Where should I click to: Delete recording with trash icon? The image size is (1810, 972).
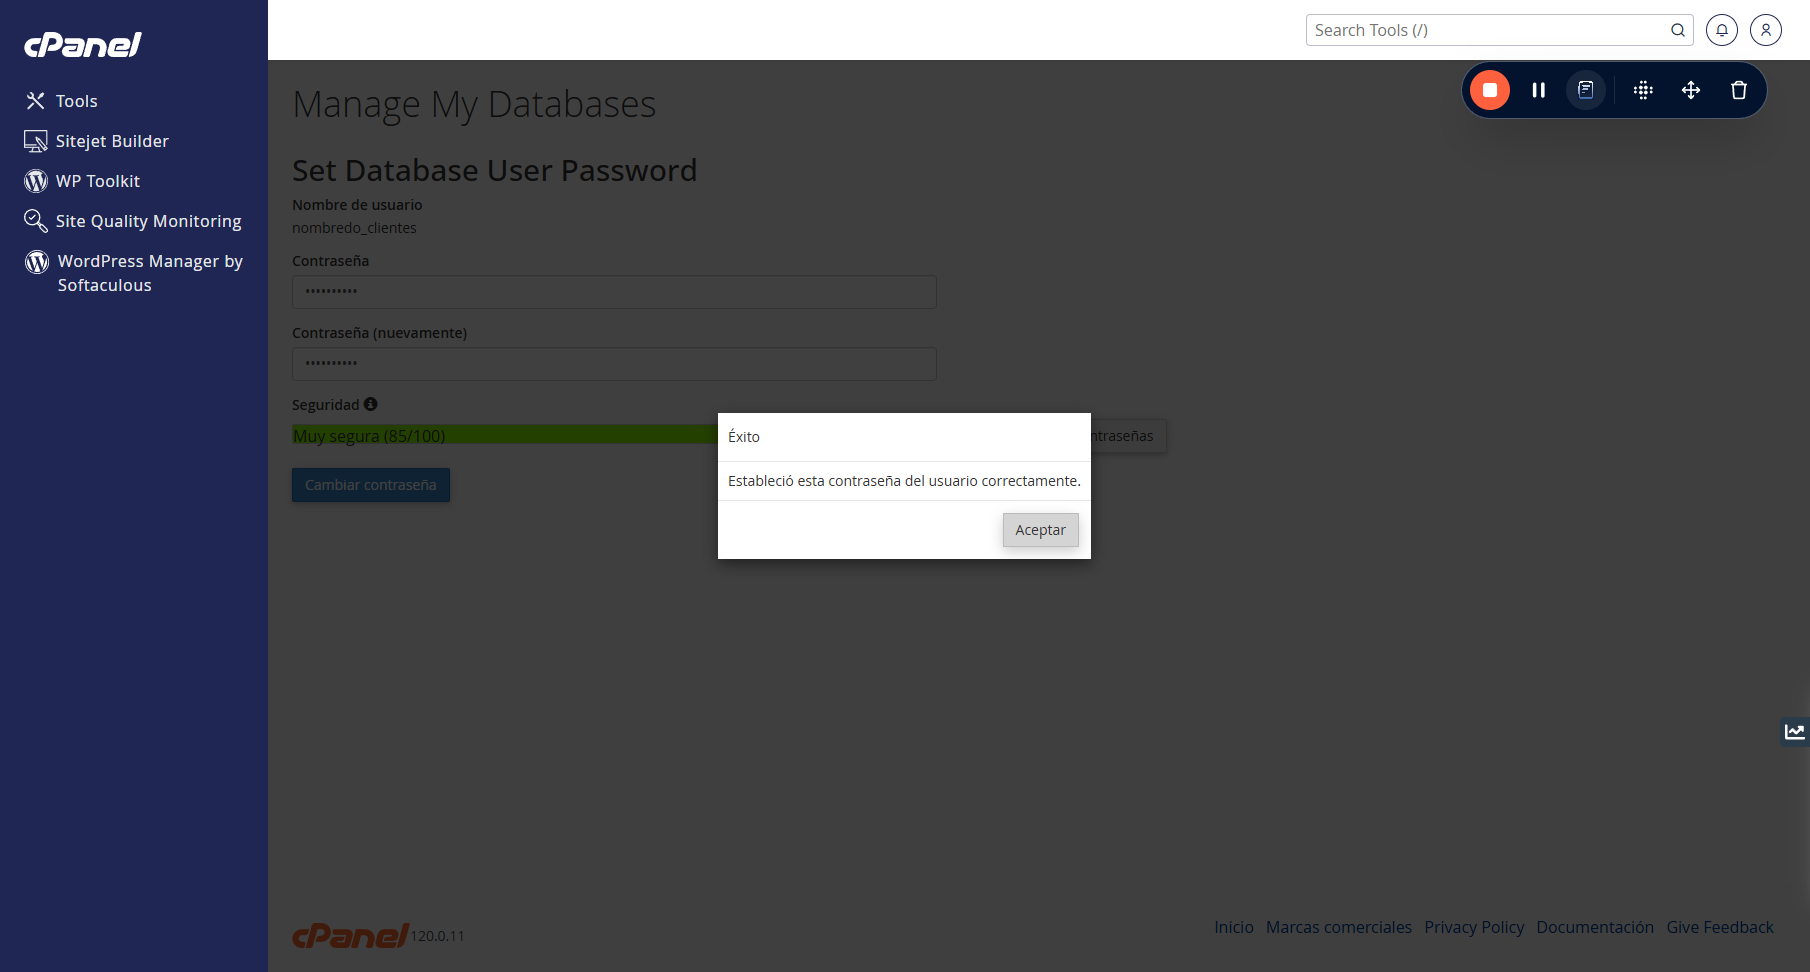(1739, 90)
